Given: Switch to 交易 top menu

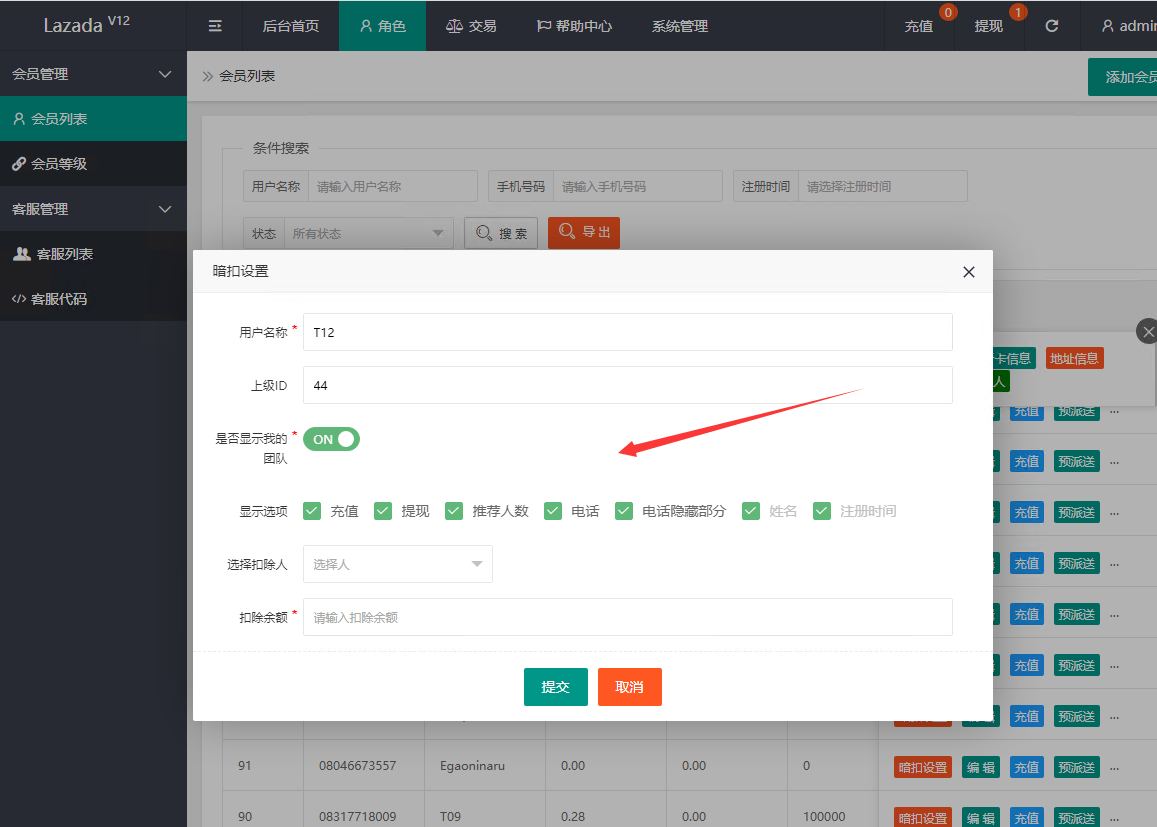Looking at the screenshot, I should point(471,26).
